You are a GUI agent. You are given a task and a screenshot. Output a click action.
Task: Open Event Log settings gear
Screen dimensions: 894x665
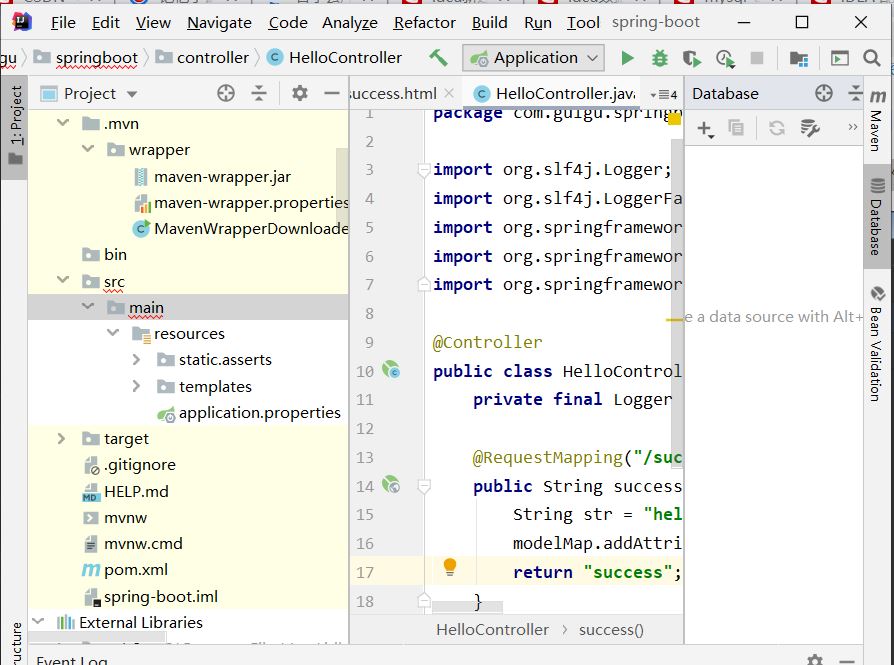pos(815,660)
